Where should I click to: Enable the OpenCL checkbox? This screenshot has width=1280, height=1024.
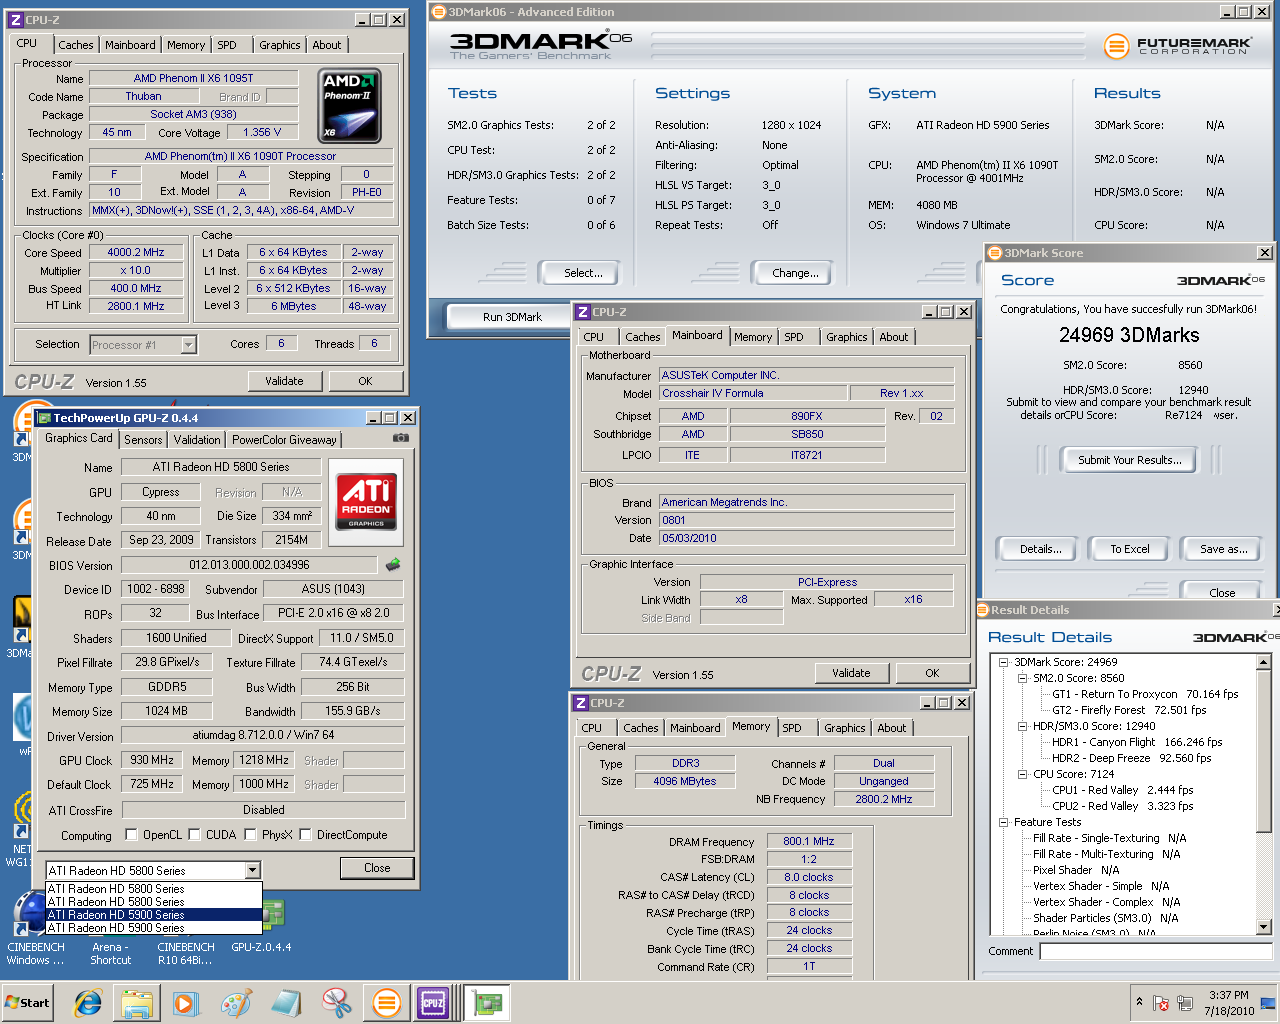[131, 835]
